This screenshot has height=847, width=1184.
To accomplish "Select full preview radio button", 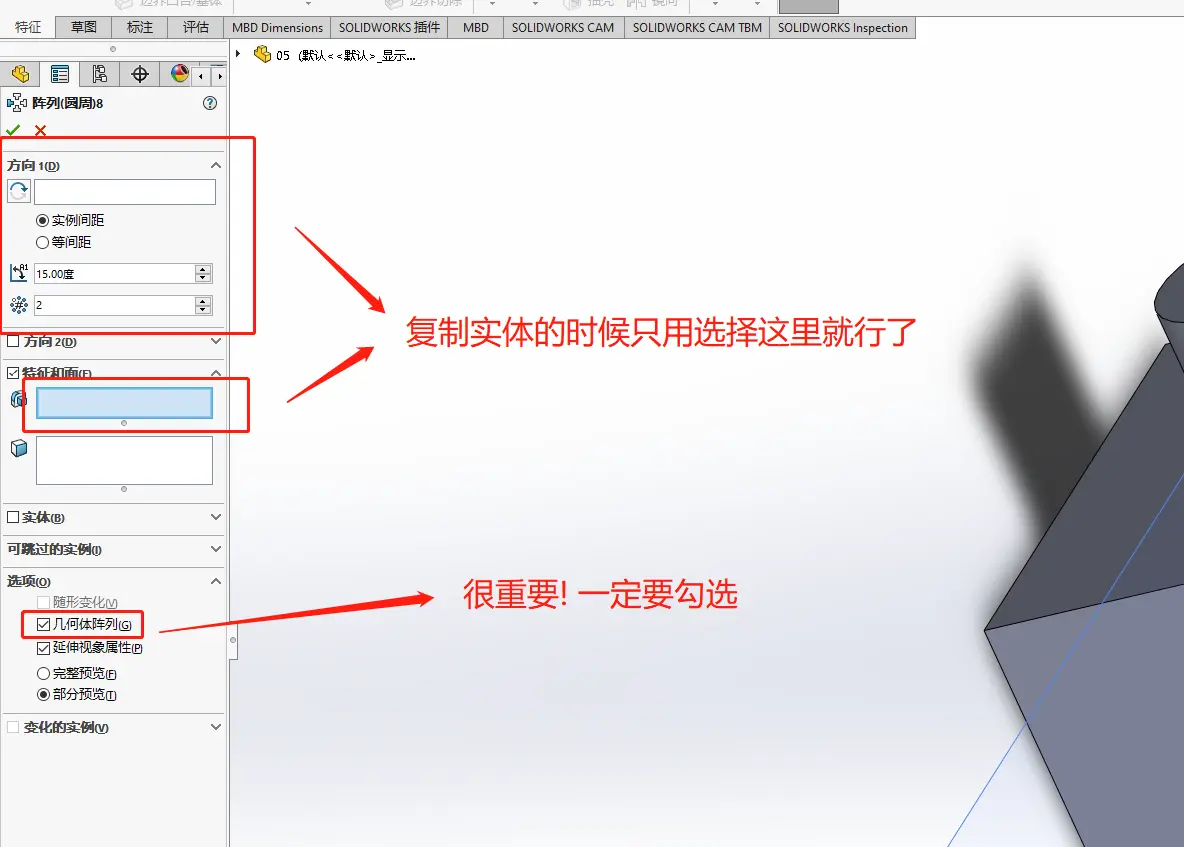I will pos(44,673).
